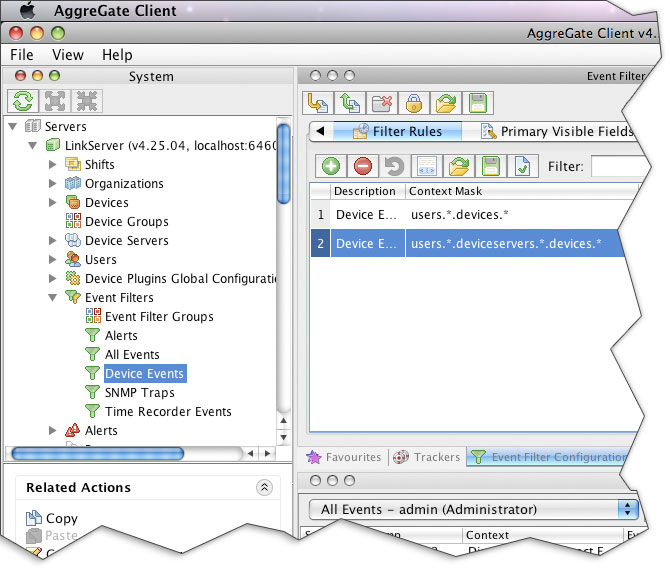The image size is (670, 579).
Task: Click the grey undo arrow icon
Action: (394, 166)
